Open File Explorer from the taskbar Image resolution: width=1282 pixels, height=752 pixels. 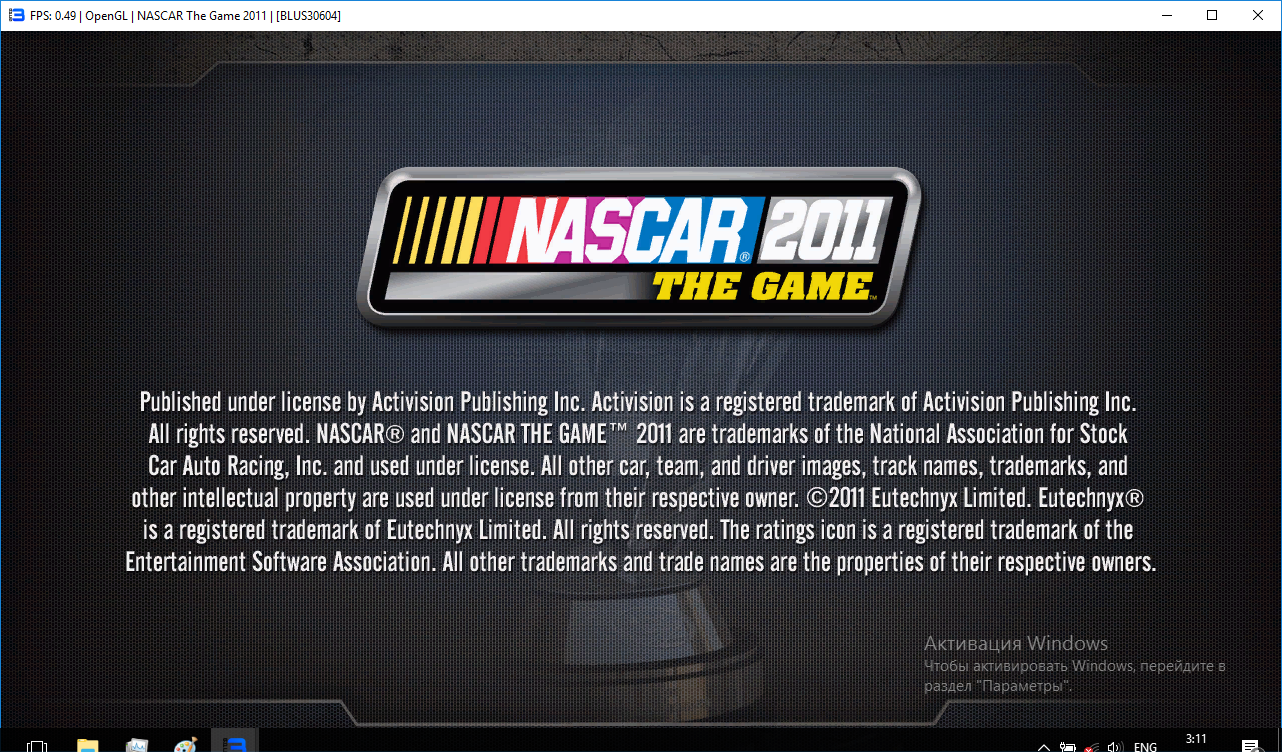pyautogui.click(x=88, y=745)
